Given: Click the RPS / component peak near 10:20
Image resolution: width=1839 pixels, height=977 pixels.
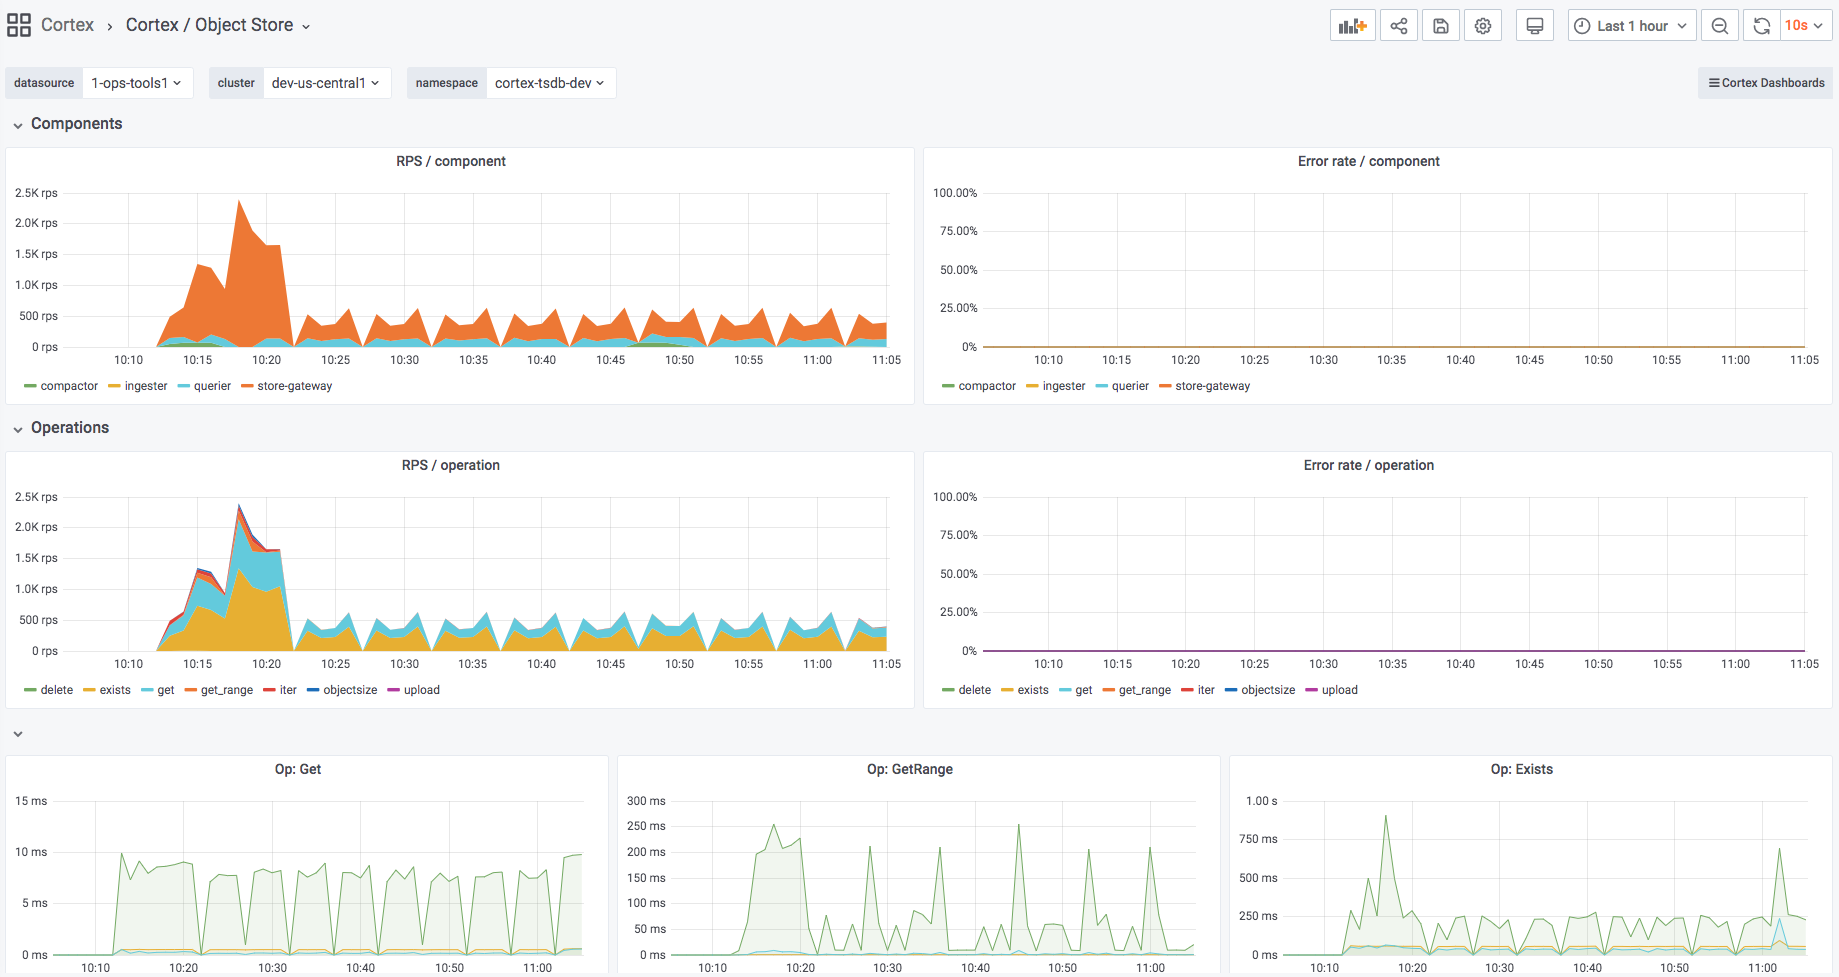Looking at the screenshot, I should pyautogui.click(x=239, y=202).
